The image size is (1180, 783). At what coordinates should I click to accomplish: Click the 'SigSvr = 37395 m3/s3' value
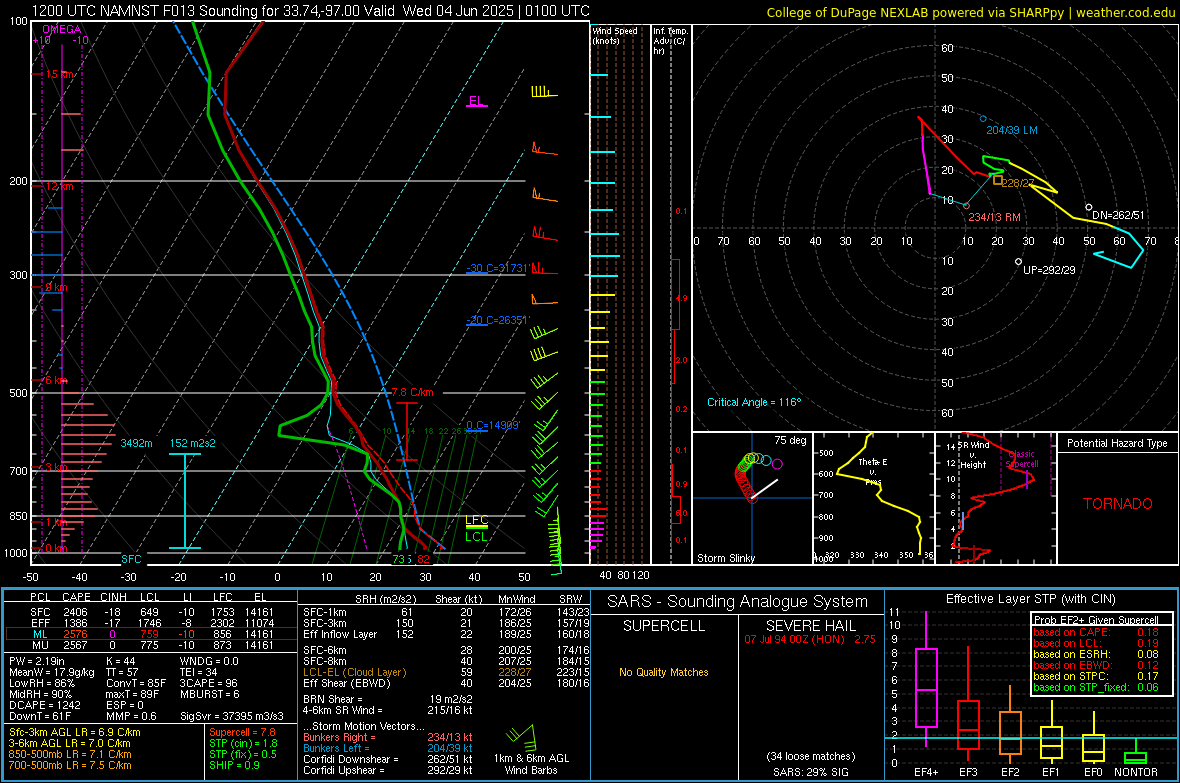click(232, 717)
